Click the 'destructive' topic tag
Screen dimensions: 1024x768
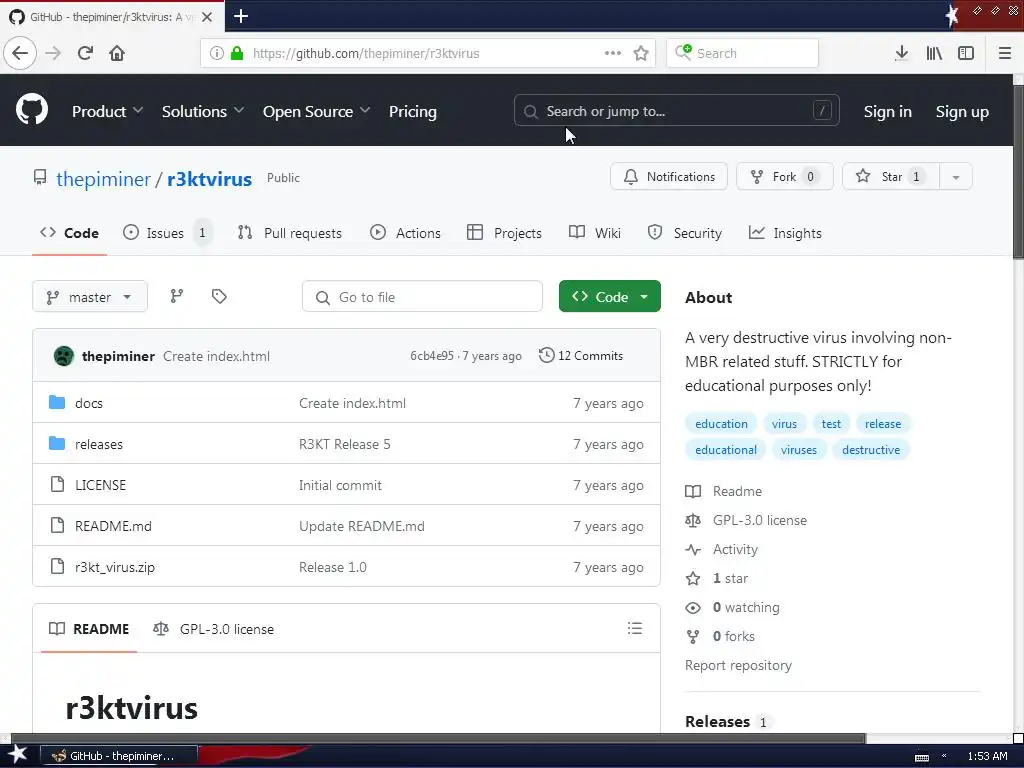[871, 450]
